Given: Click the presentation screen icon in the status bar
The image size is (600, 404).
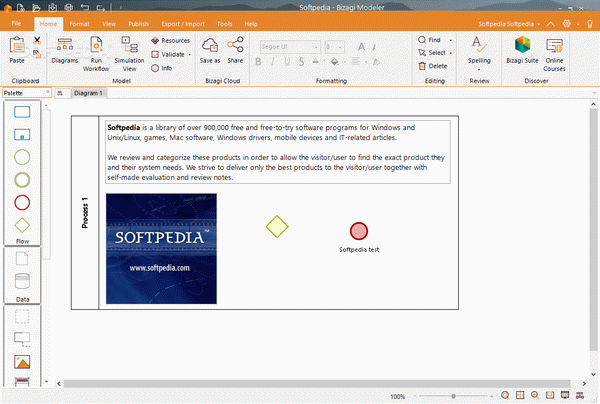Looking at the screenshot, I should [565, 395].
